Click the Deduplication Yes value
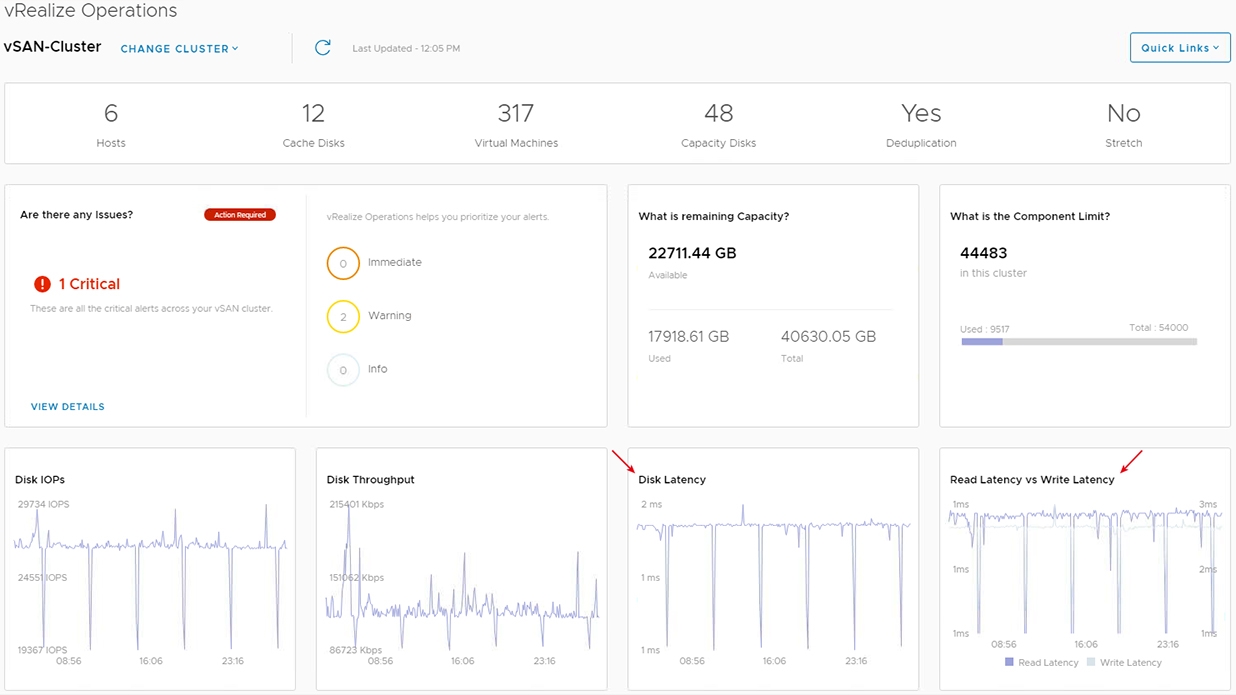 921,113
